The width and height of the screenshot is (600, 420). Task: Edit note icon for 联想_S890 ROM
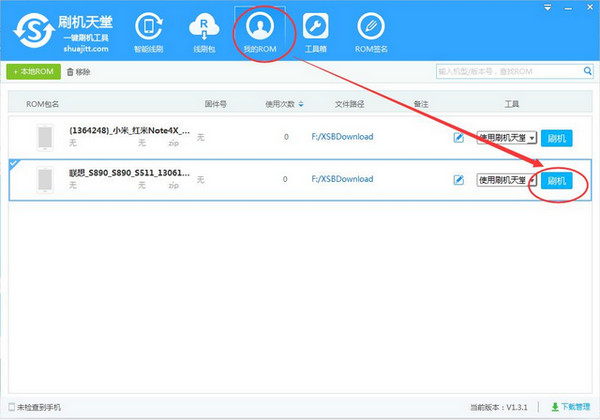pyautogui.click(x=458, y=180)
